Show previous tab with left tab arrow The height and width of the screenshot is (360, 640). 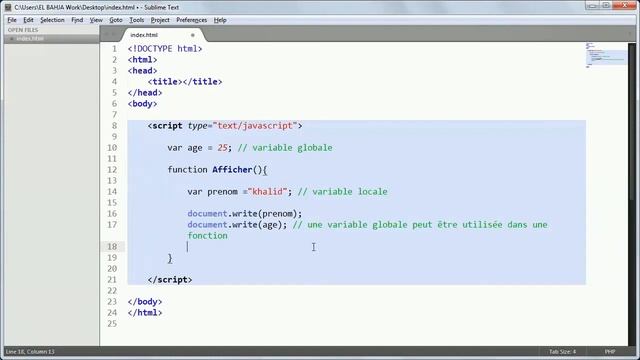coord(107,35)
